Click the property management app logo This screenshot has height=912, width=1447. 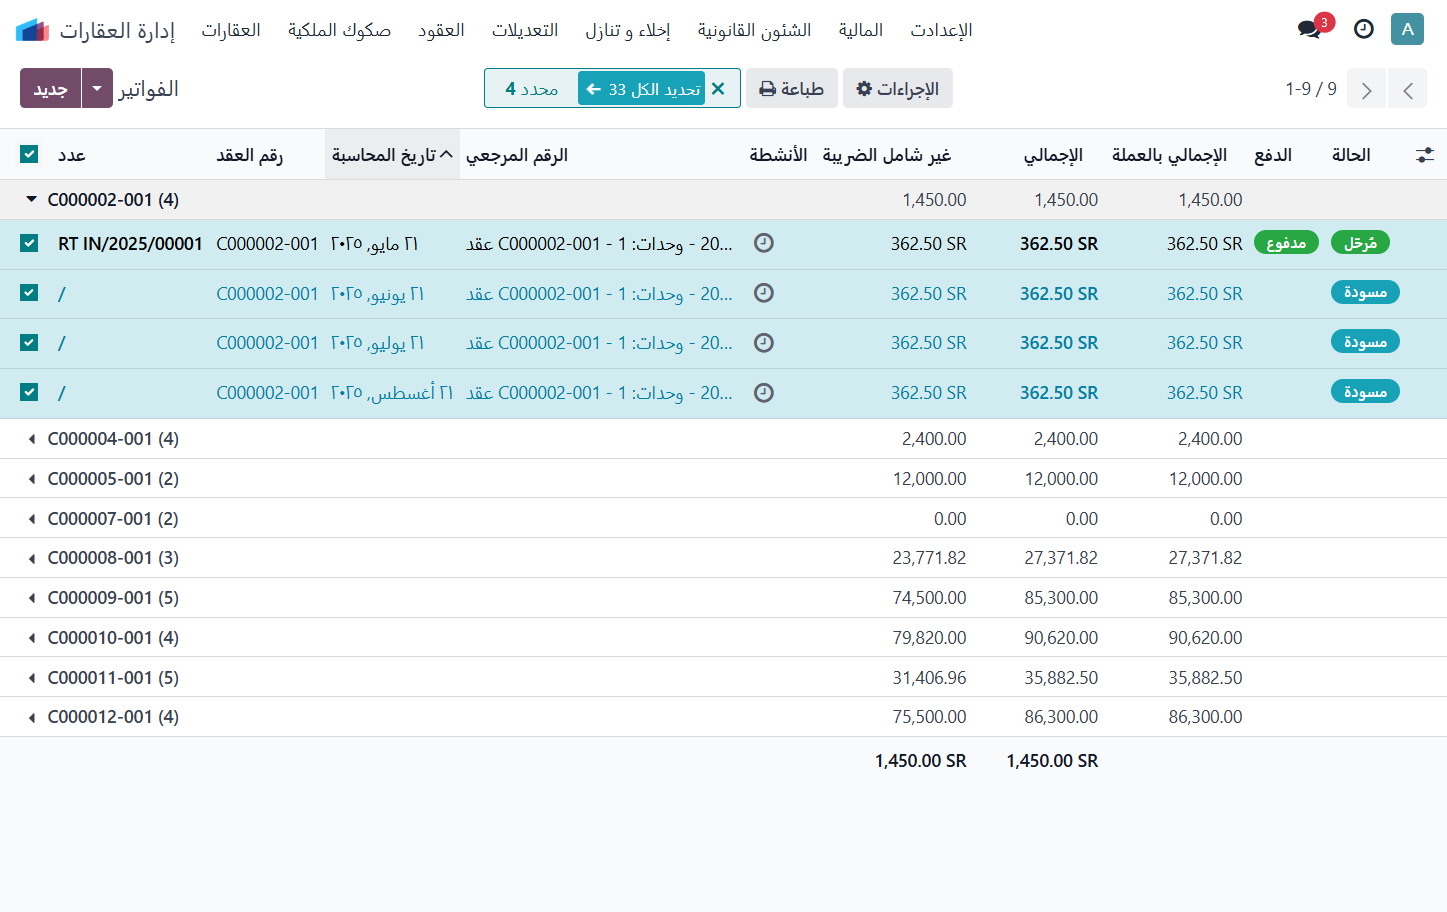32,30
